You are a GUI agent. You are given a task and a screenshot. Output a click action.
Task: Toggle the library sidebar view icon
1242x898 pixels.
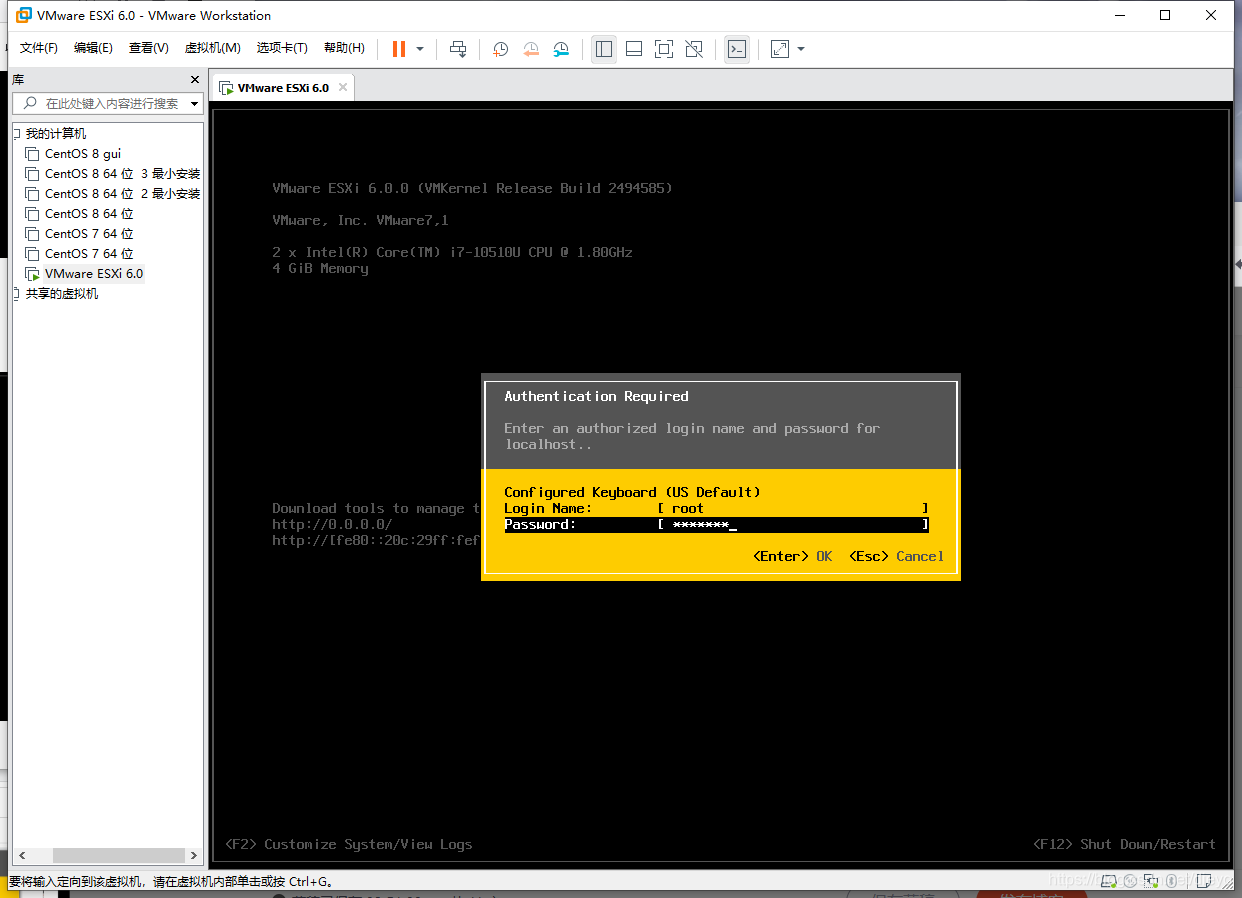click(x=604, y=49)
